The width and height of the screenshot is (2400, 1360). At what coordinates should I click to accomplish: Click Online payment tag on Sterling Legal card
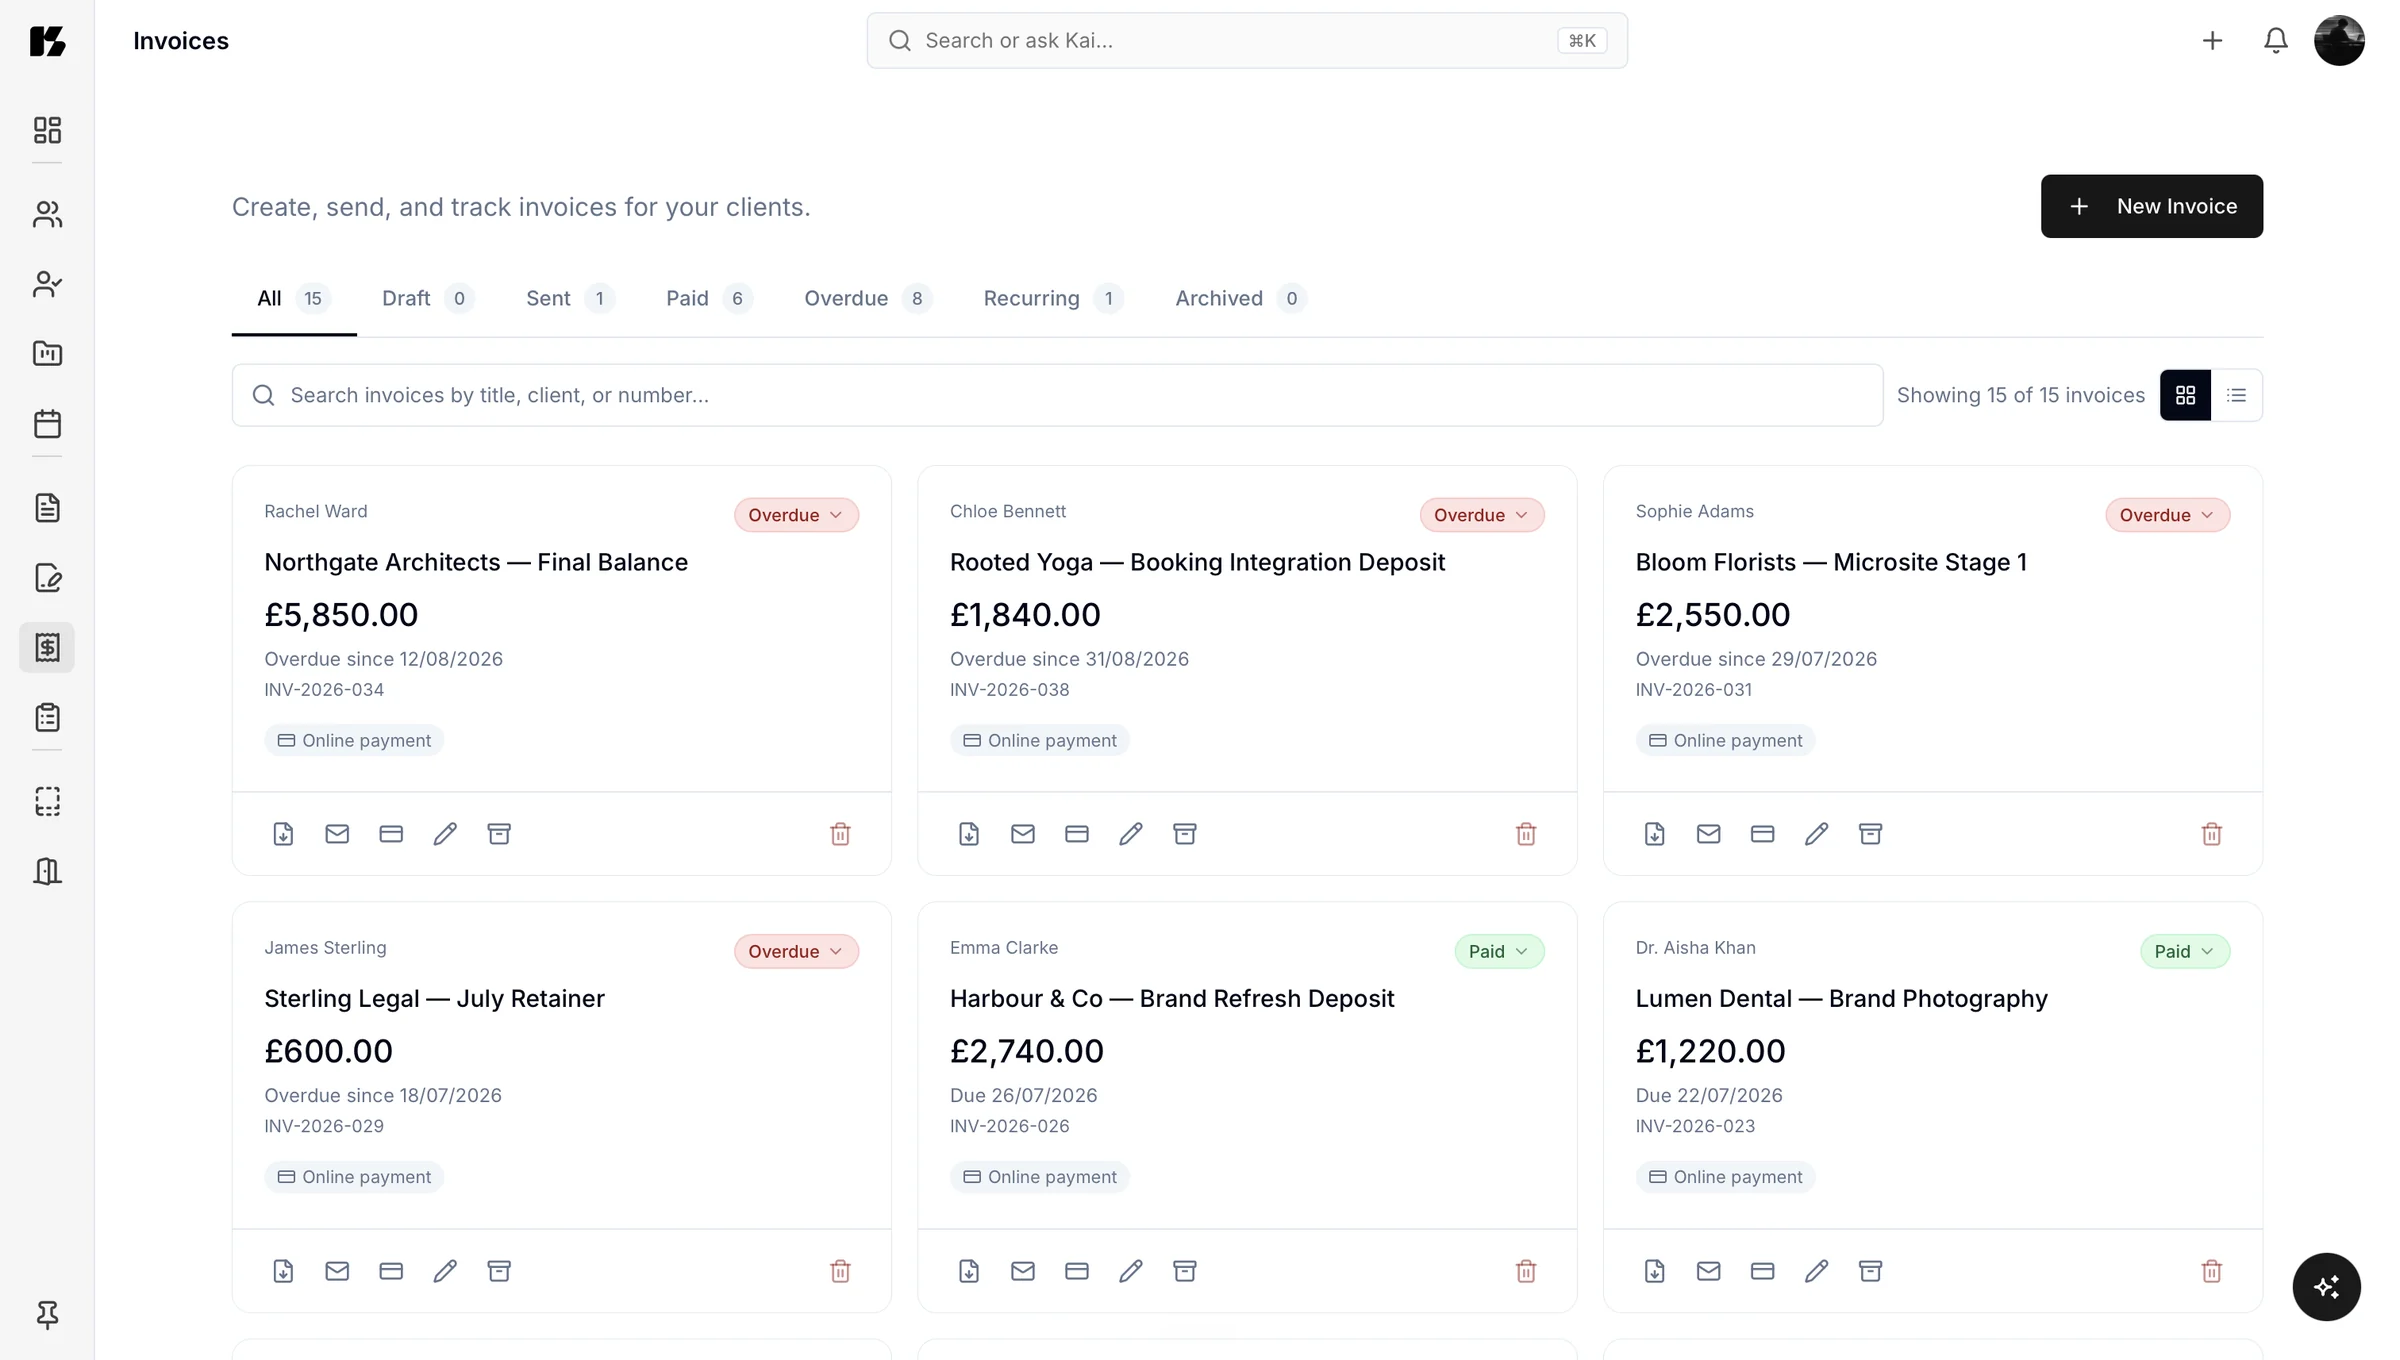[x=354, y=1177]
